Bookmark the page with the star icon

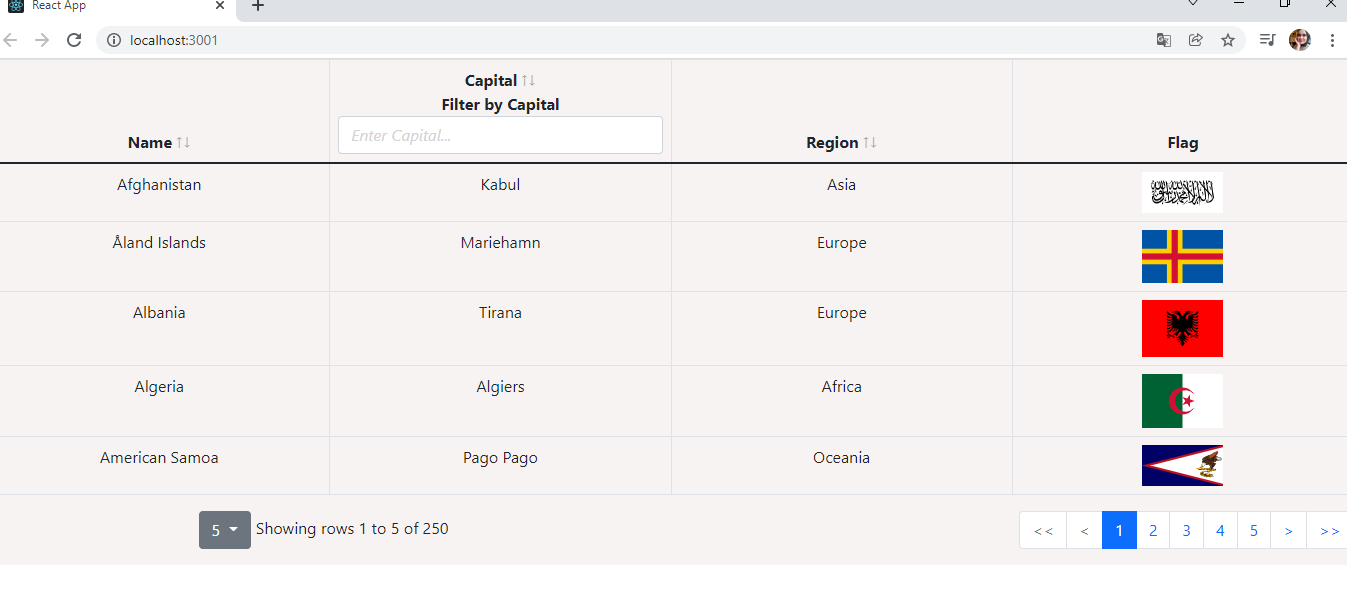pyautogui.click(x=1227, y=40)
